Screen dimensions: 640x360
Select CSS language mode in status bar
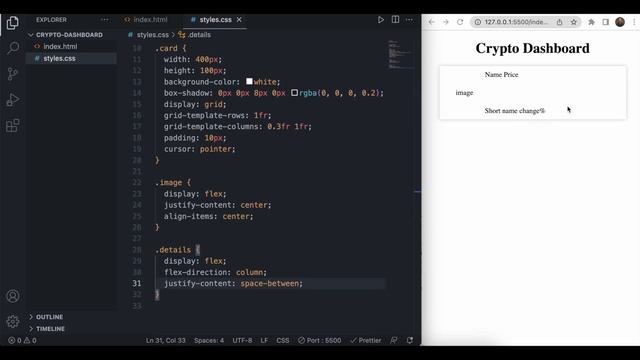point(282,340)
